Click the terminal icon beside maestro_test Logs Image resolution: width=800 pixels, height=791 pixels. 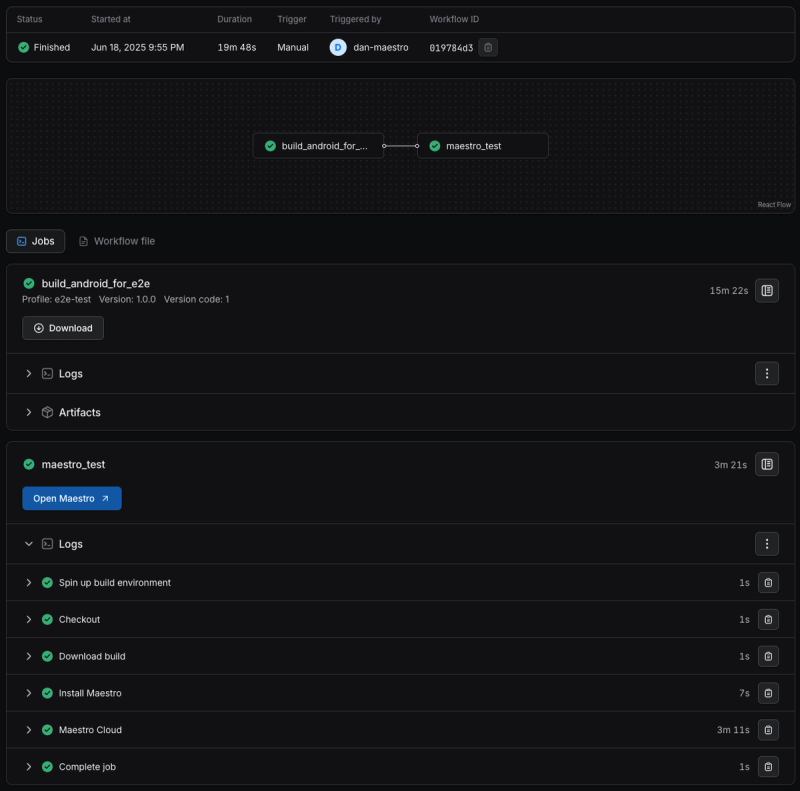(x=47, y=544)
